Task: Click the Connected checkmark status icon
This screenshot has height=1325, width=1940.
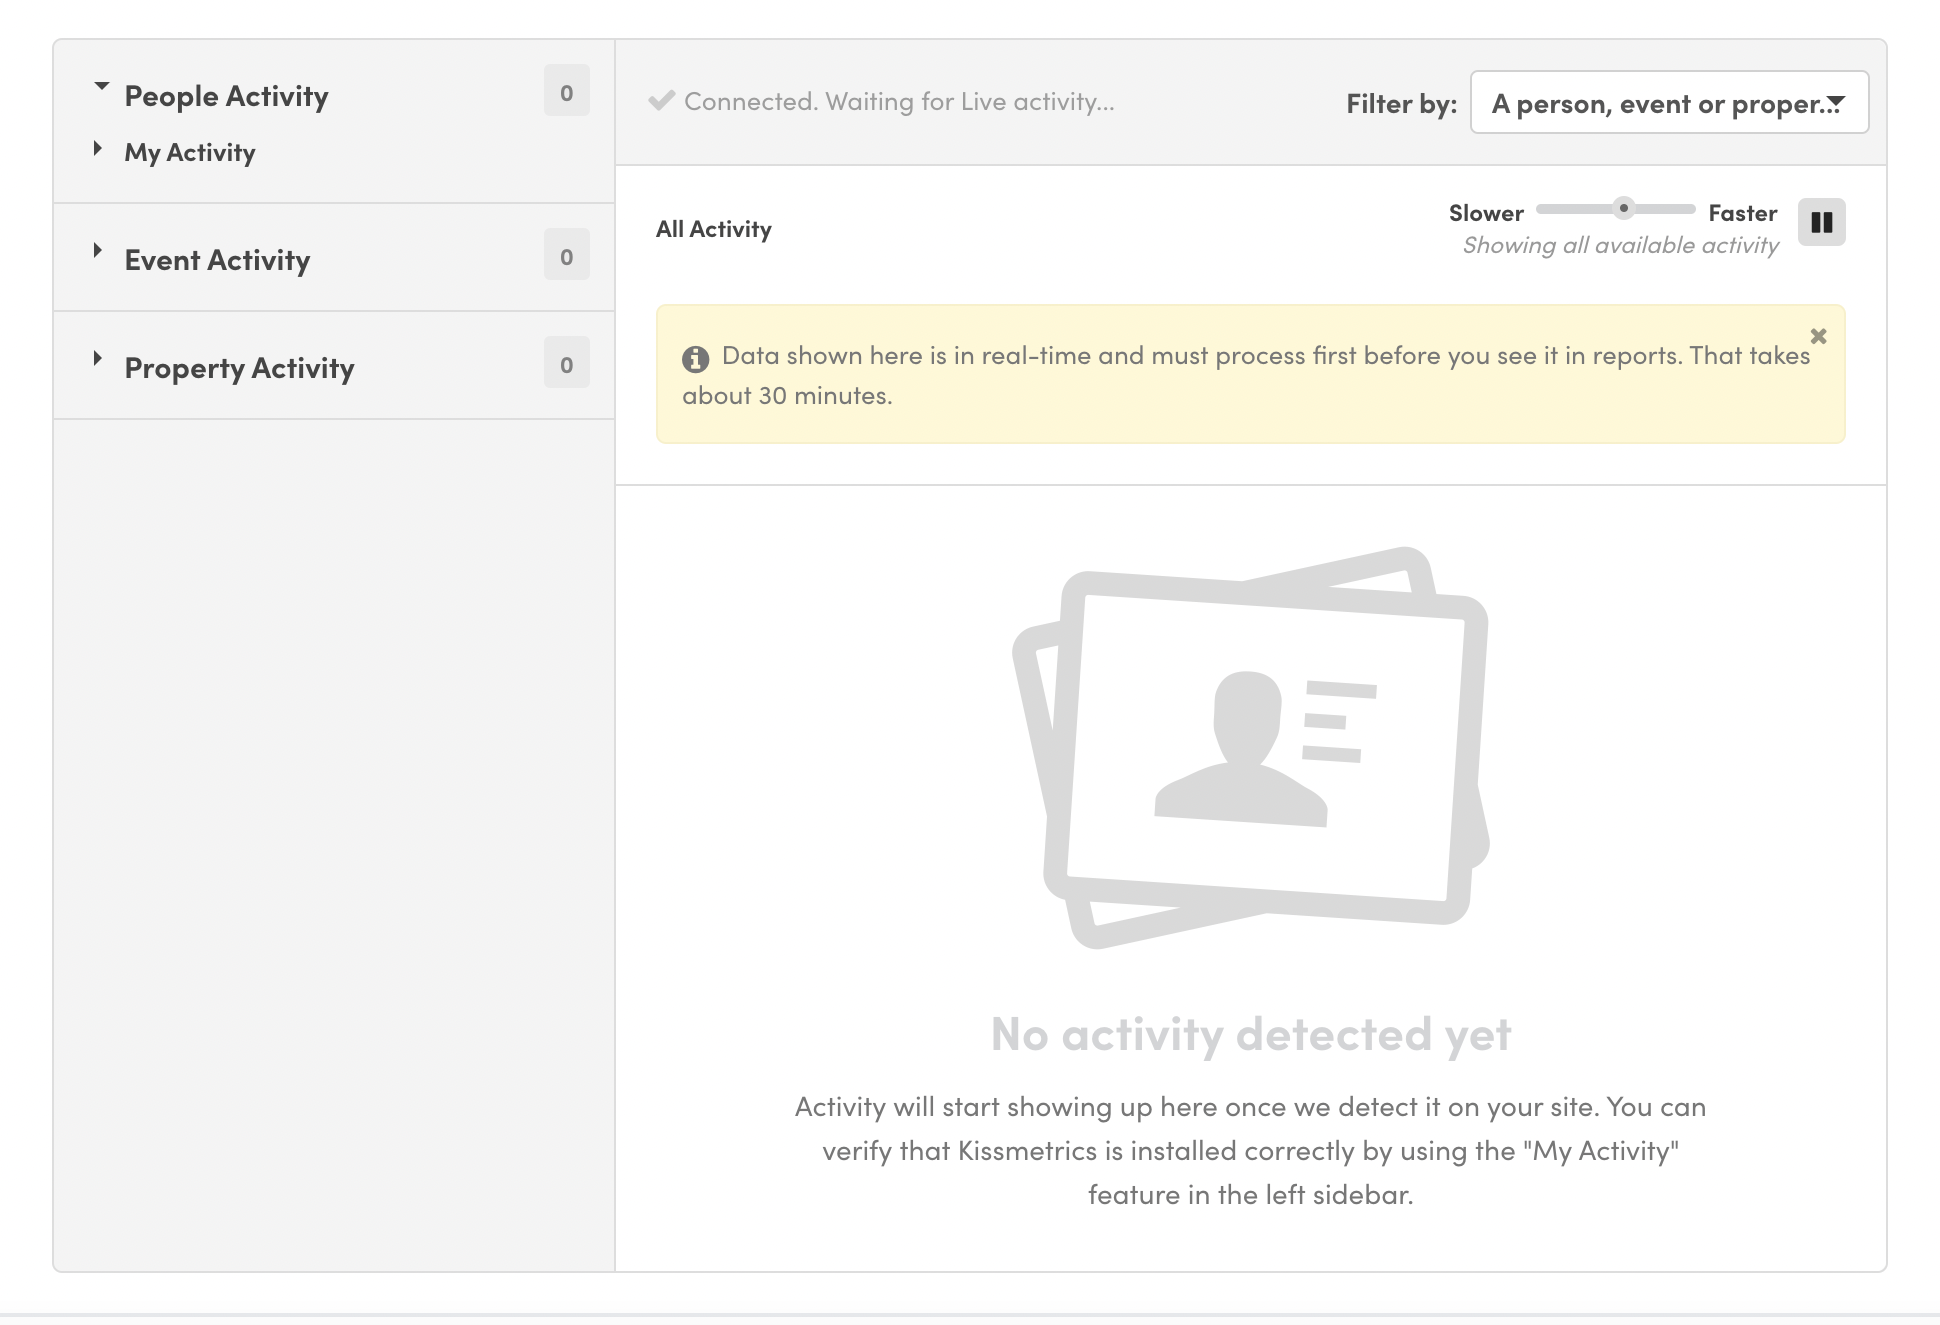Action: pyautogui.click(x=661, y=101)
